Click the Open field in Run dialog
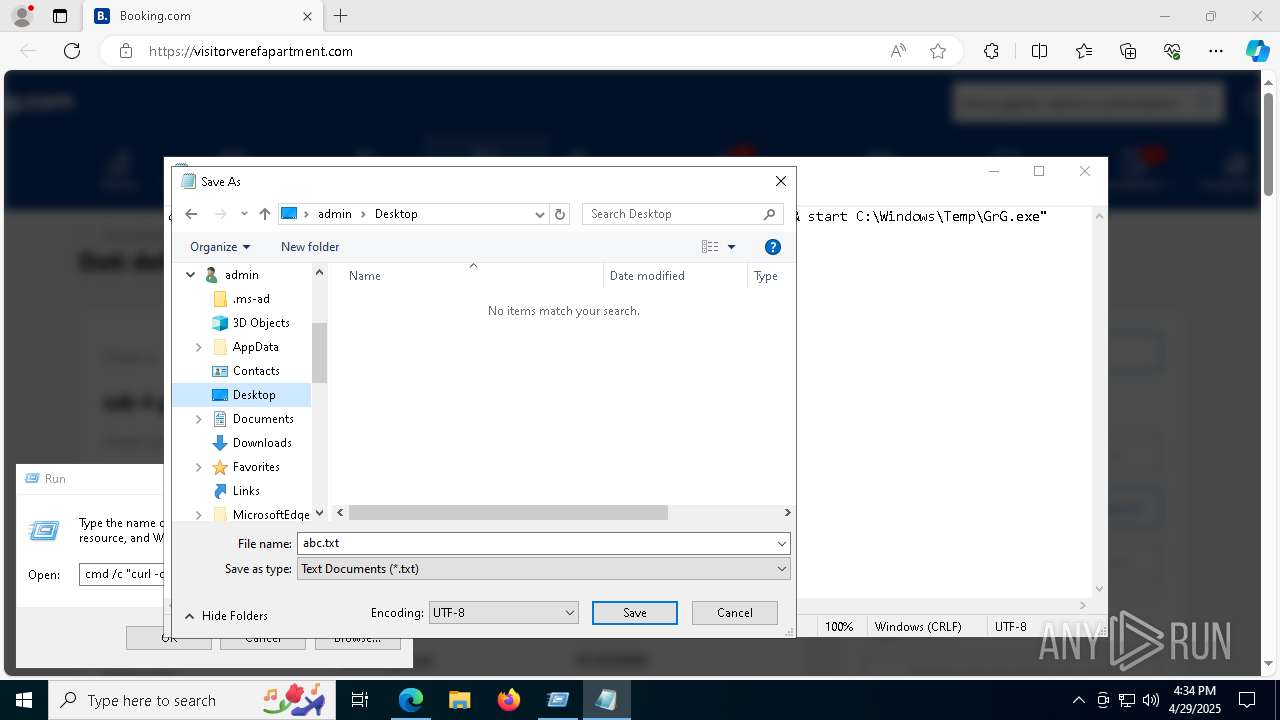Image resolution: width=1280 pixels, height=720 pixels. coord(121,574)
